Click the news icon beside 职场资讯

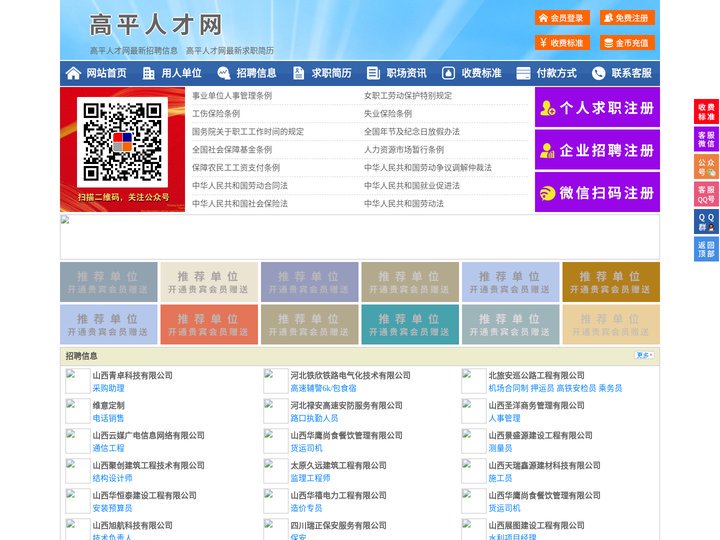pos(373,73)
